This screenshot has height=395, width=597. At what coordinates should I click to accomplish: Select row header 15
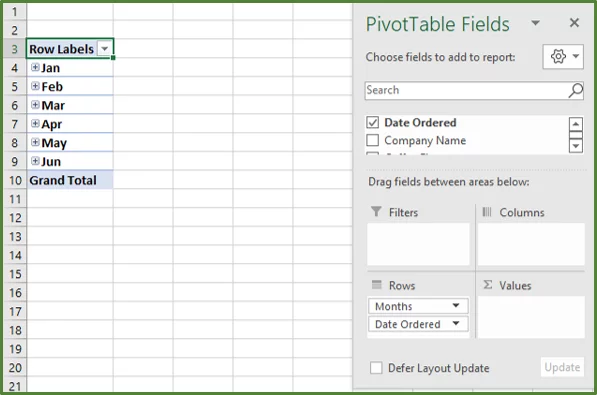pyautogui.click(x=14, y=274)
